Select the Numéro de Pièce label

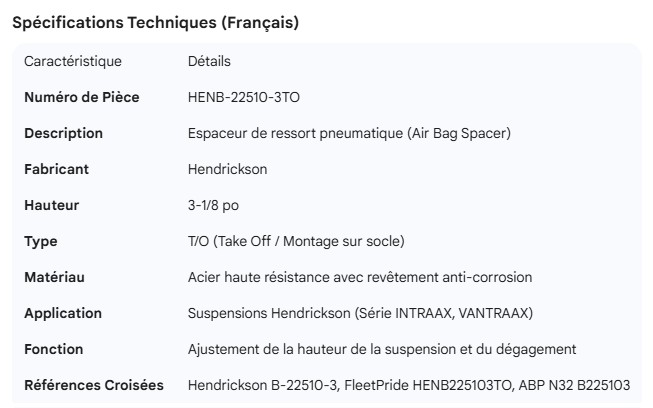pyautogui.click(x=81, y=98)
